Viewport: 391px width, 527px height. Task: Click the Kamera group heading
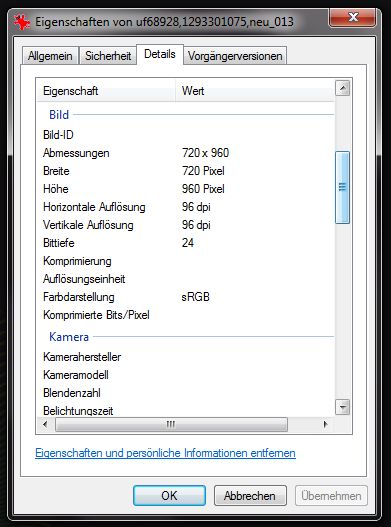[69, 336]
